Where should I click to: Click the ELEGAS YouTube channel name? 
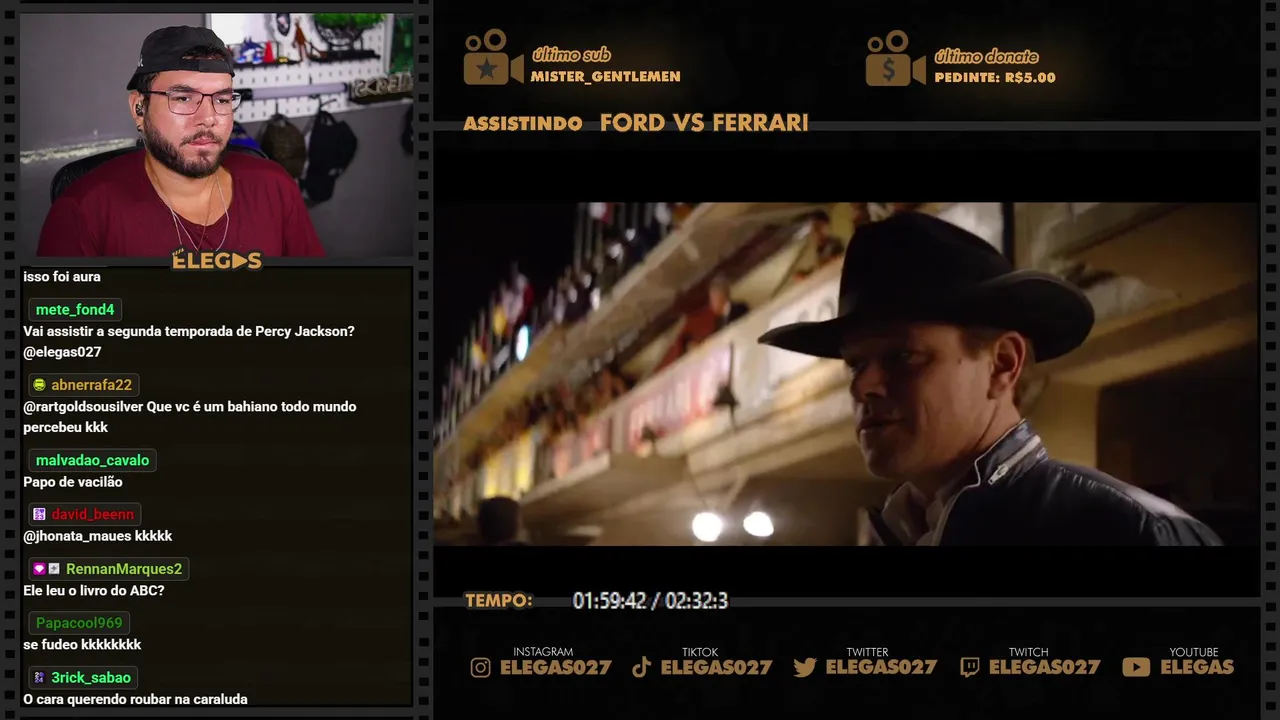point(1197,668)
